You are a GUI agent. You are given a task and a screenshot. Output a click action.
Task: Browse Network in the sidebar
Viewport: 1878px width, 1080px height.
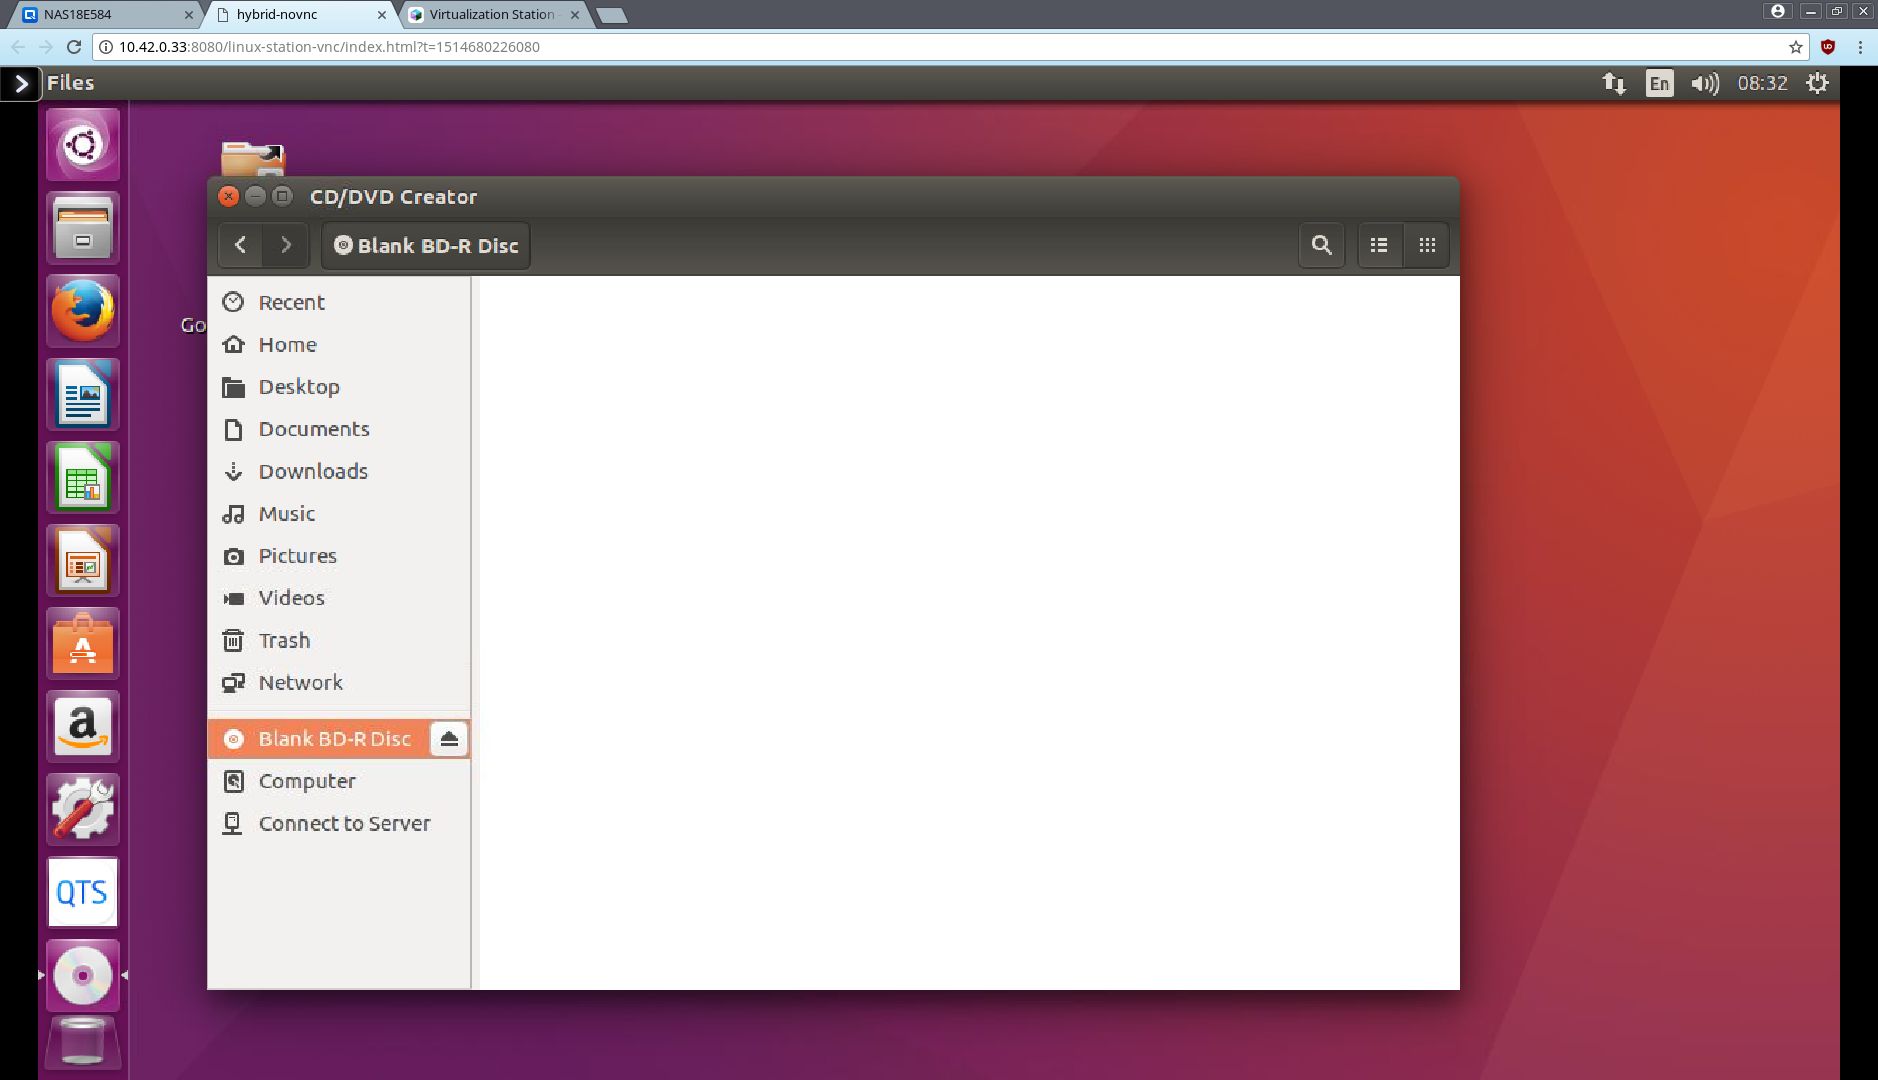(x=339, y=682)
